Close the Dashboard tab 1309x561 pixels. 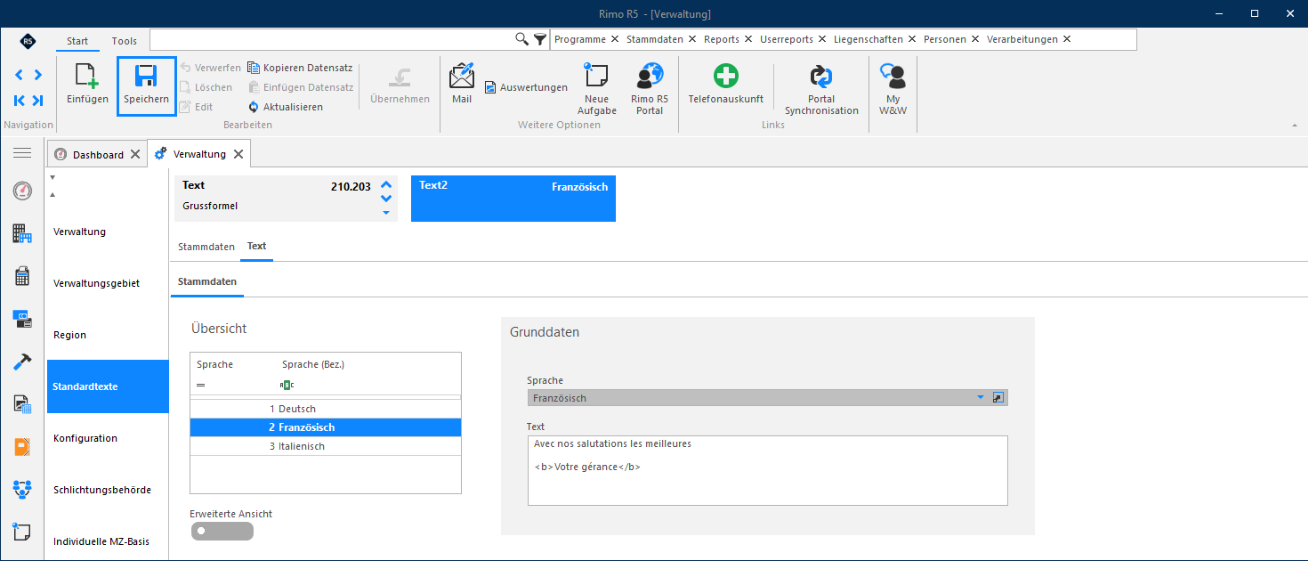(135, 155)
